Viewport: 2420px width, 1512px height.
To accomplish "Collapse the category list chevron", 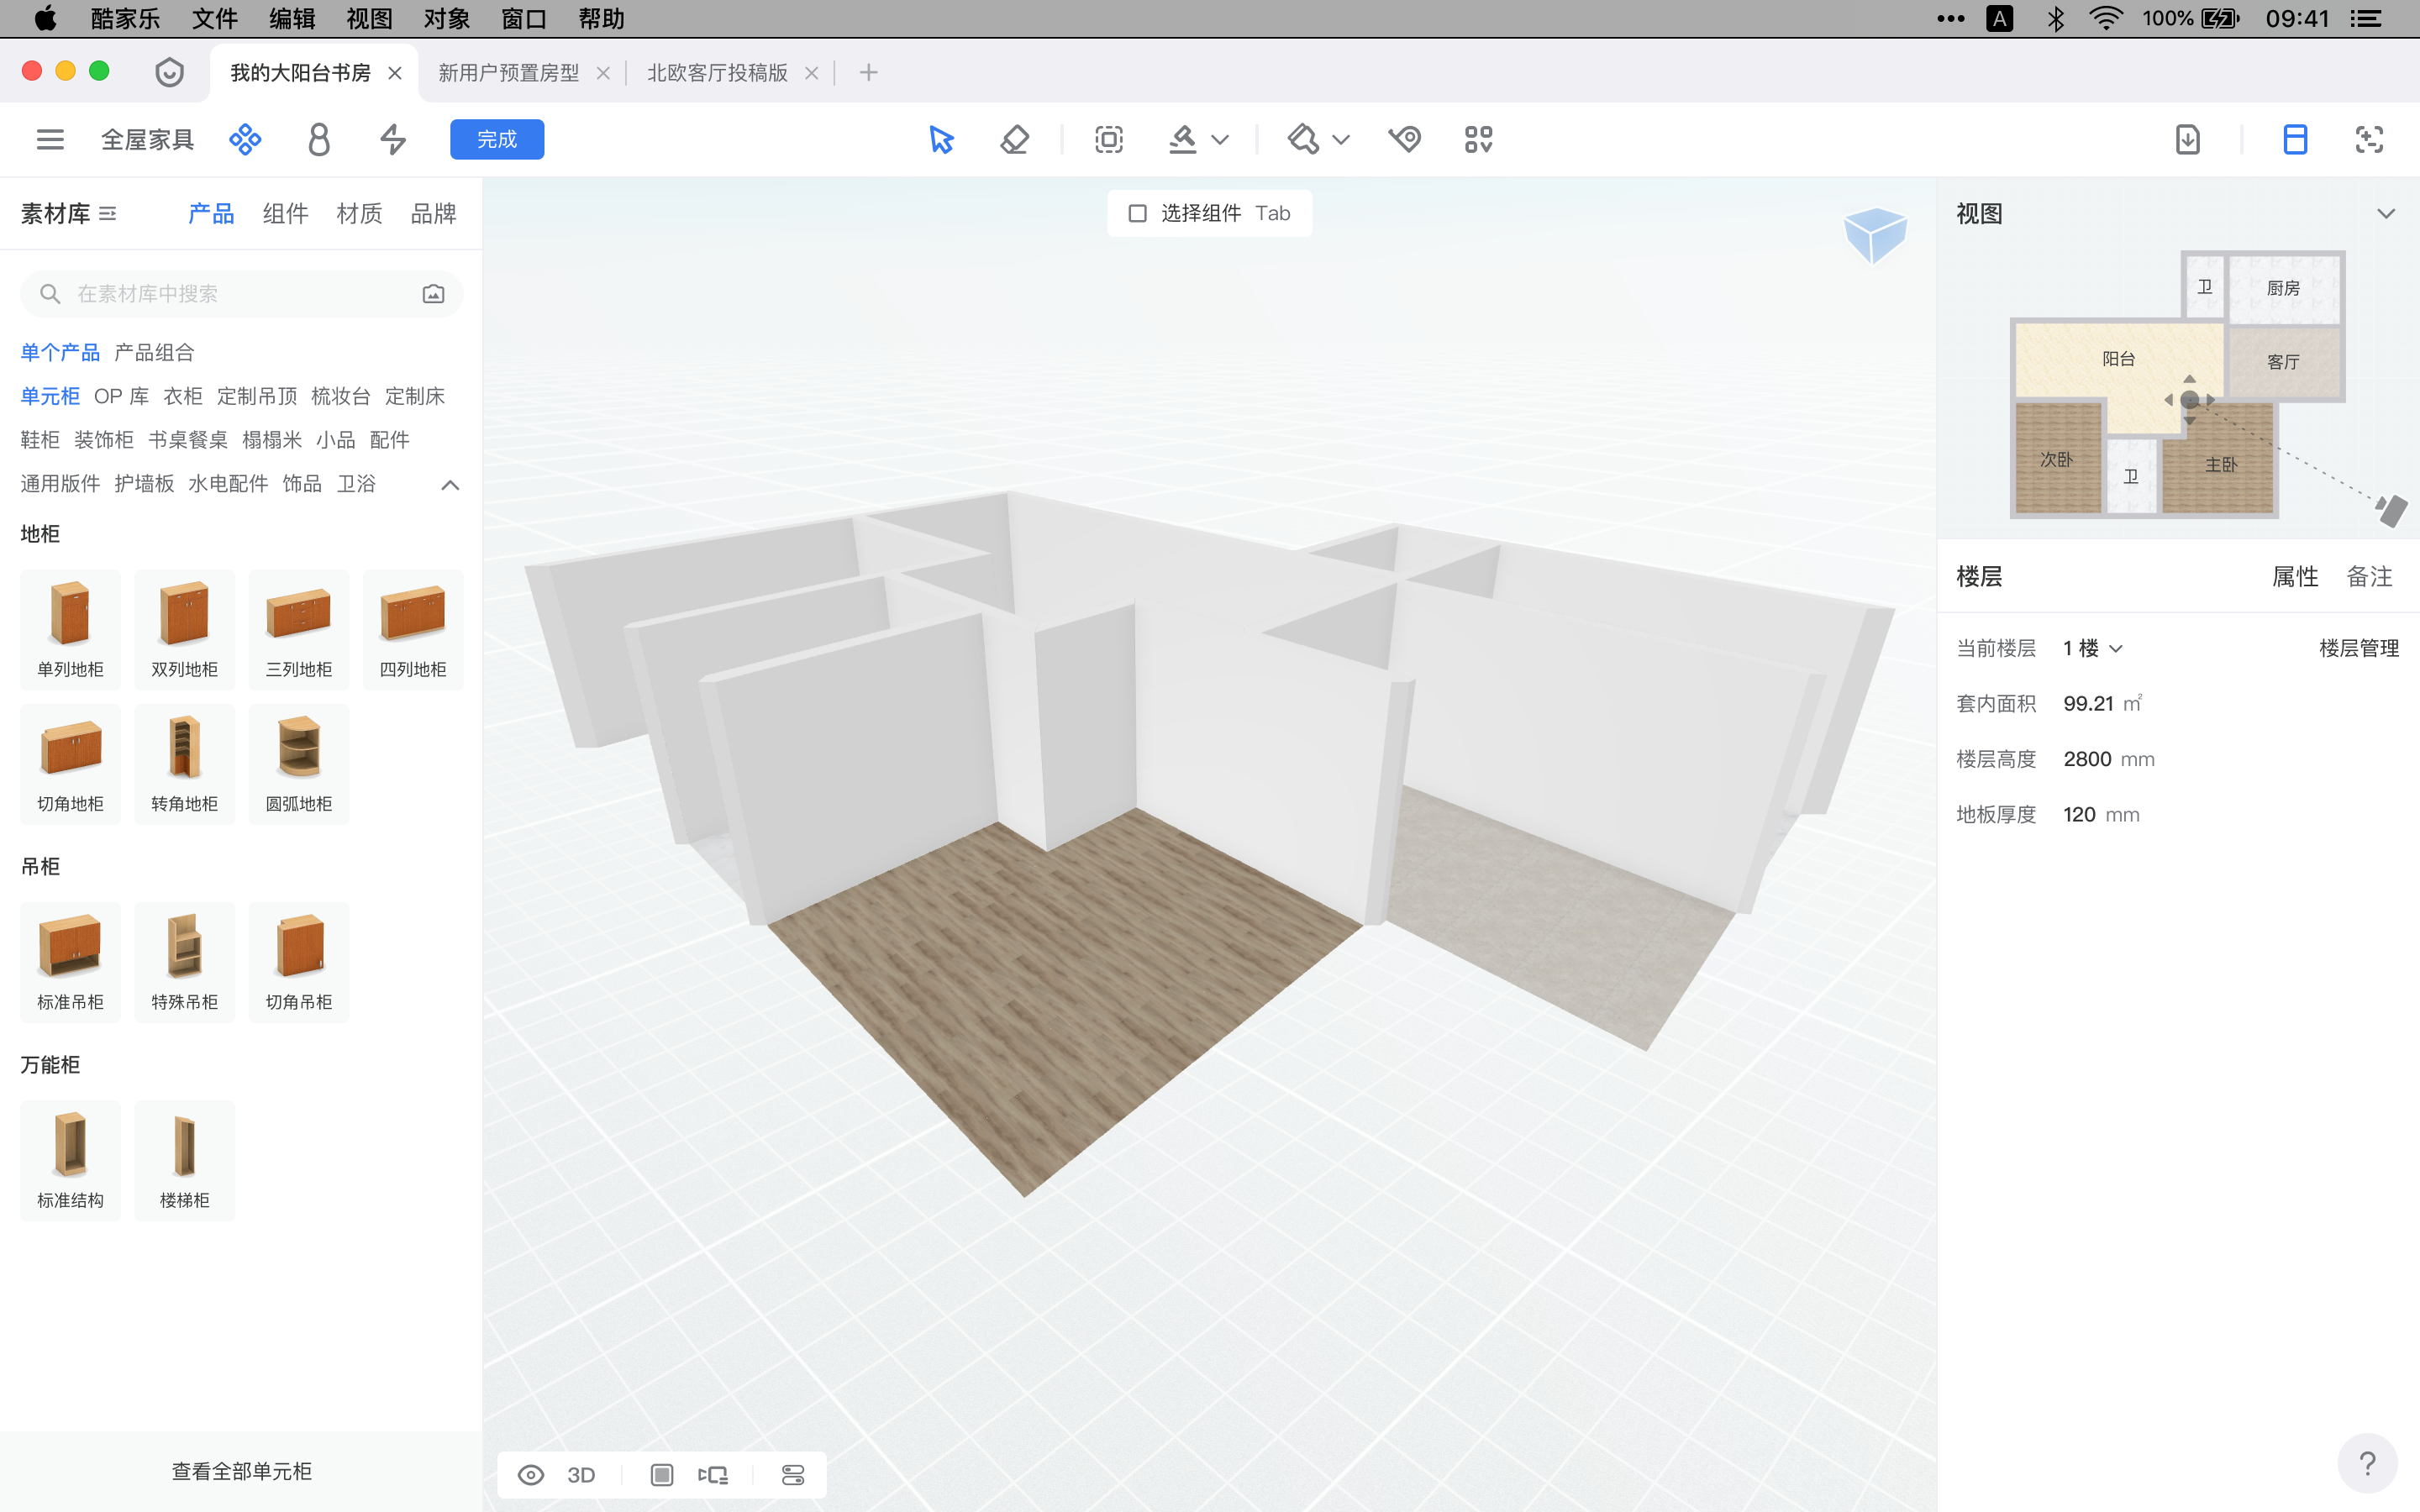I will pos(450,485).
